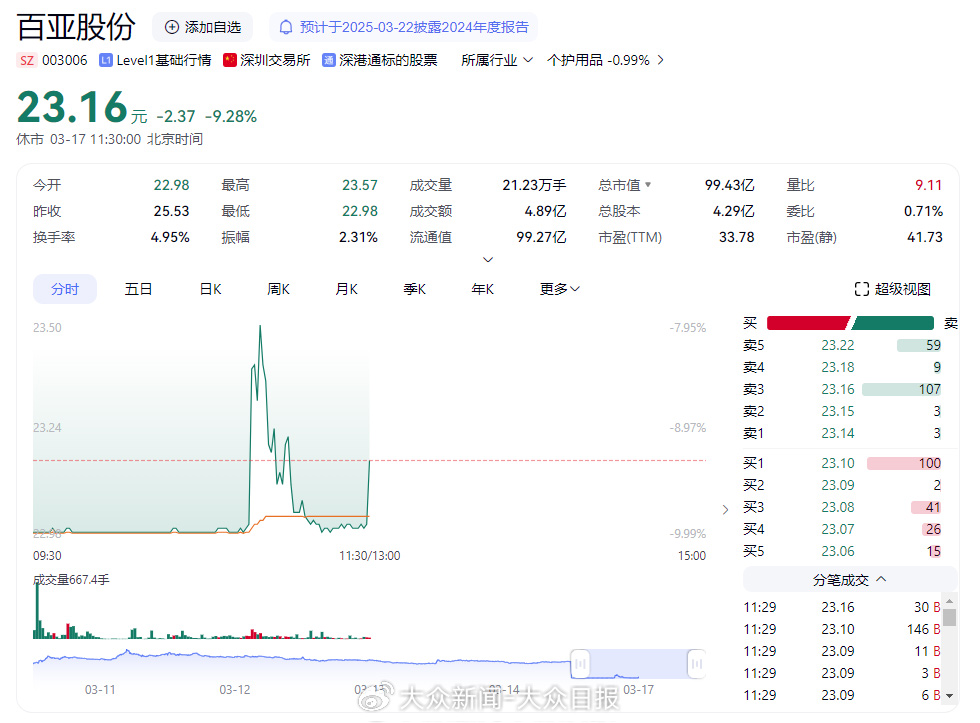Click the 总股本 value 4.29亿

point(734,211)
